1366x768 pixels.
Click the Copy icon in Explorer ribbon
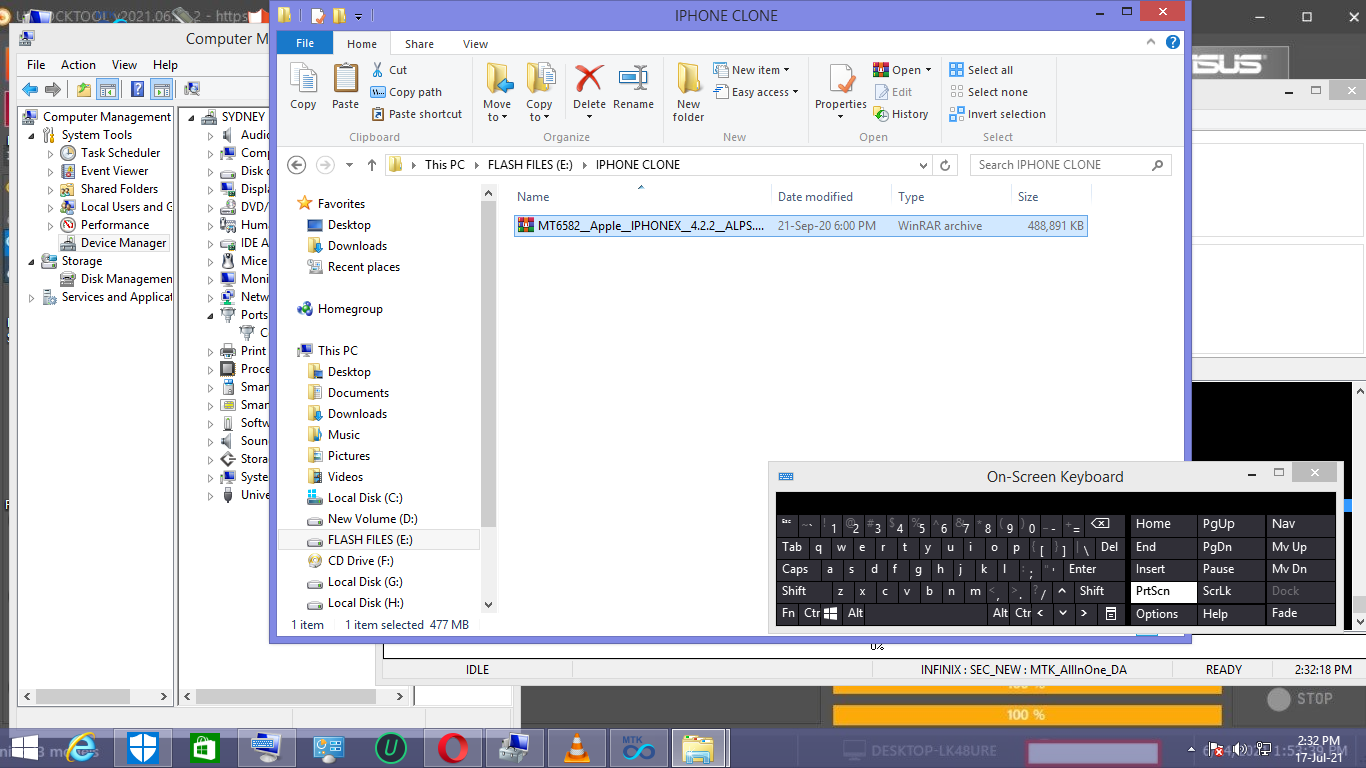(x=303, y=86)
